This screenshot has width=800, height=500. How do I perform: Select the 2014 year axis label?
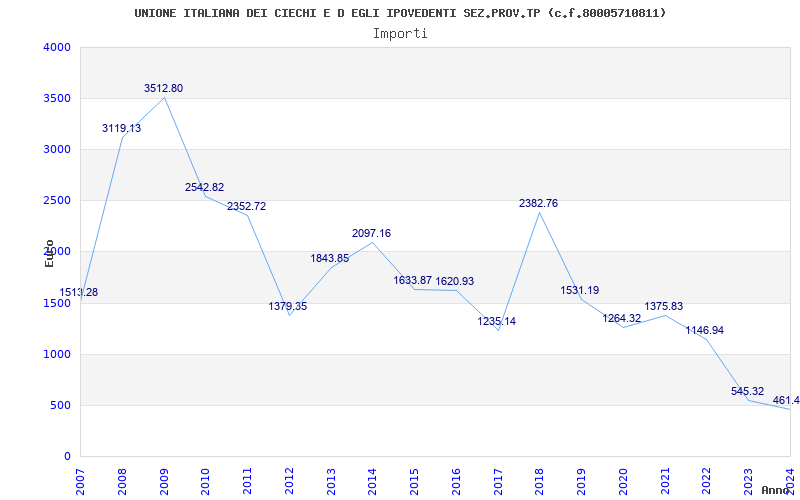372,482
